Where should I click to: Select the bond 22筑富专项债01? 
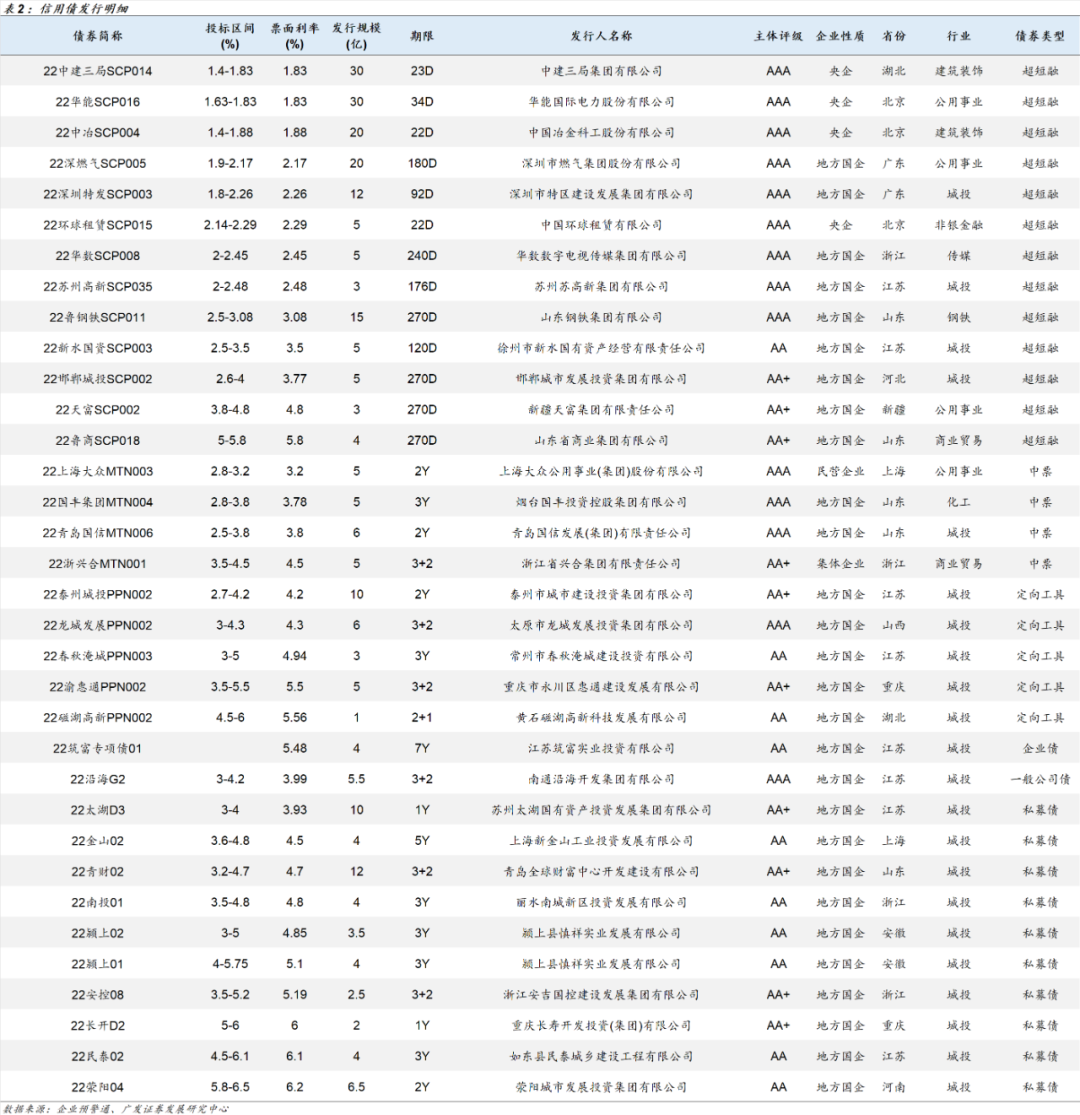click(97, 748)
